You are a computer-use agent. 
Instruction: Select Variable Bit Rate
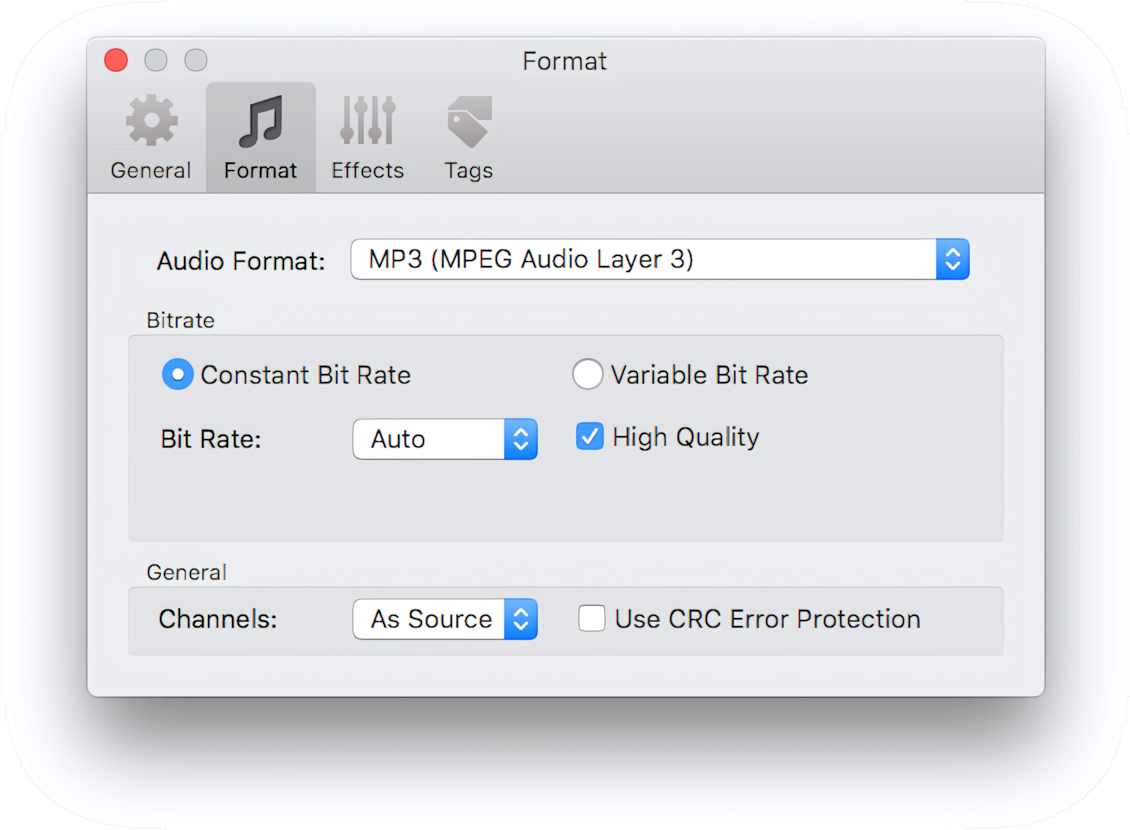pyautogui.click(x=588, y=374)
